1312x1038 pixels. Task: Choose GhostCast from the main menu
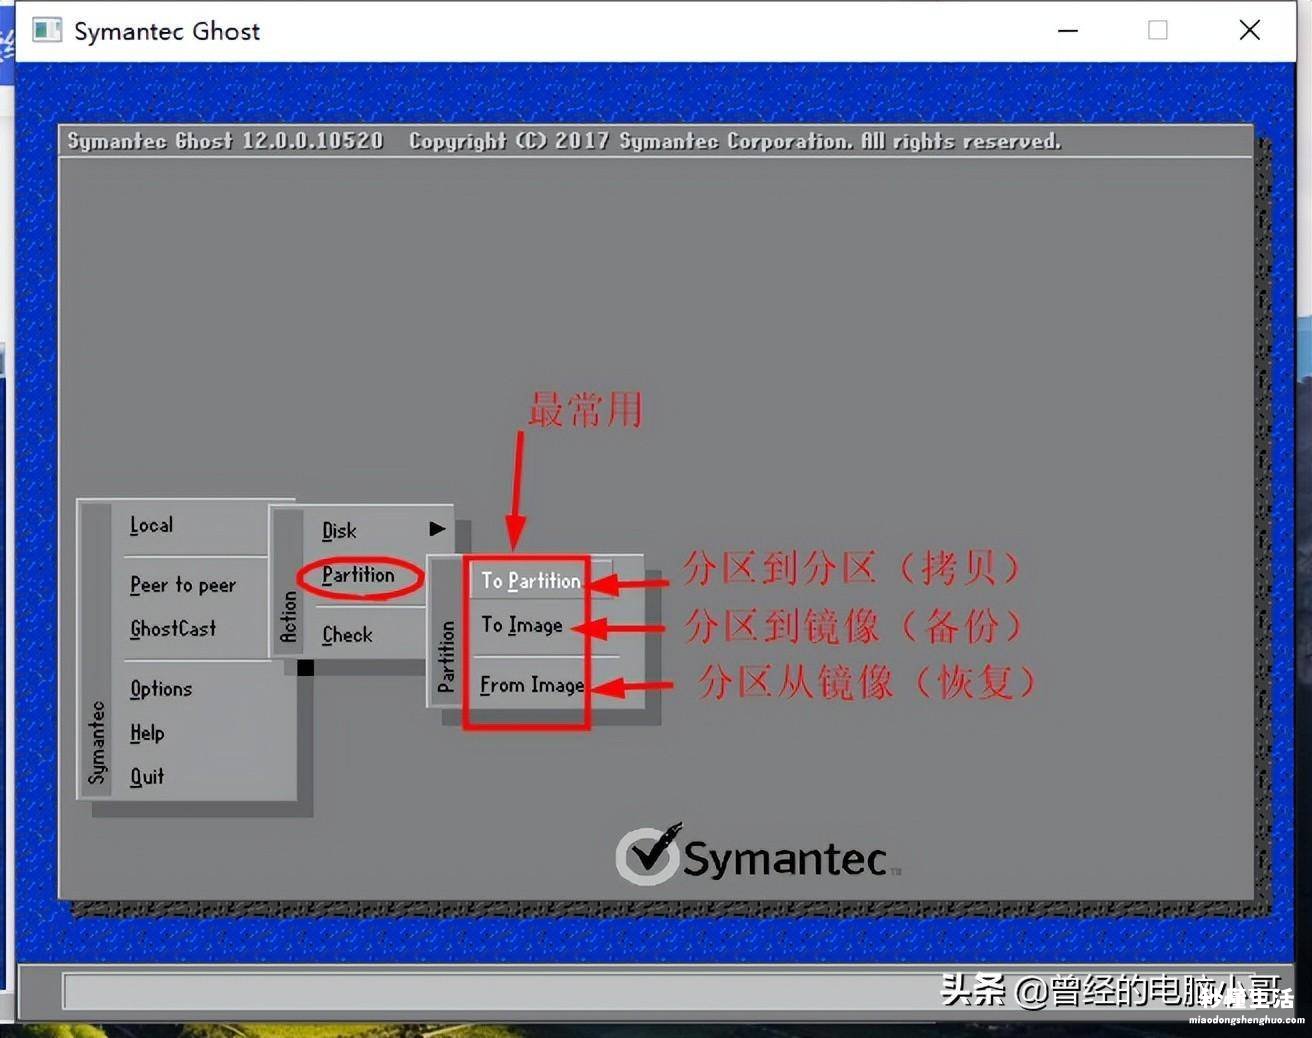(173, 629)
